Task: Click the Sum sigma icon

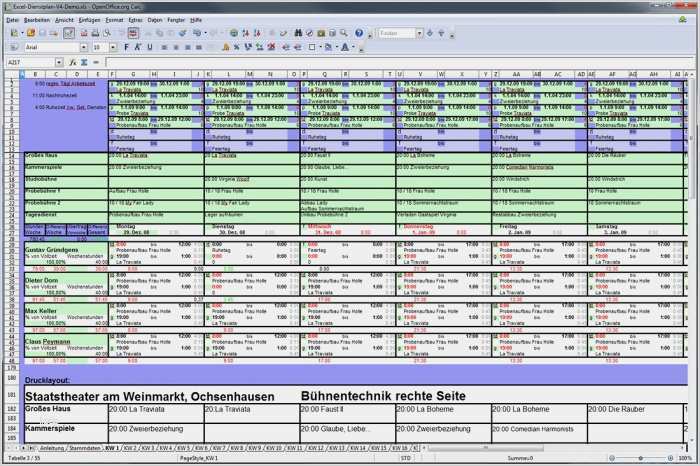Action: click(84, 62)
